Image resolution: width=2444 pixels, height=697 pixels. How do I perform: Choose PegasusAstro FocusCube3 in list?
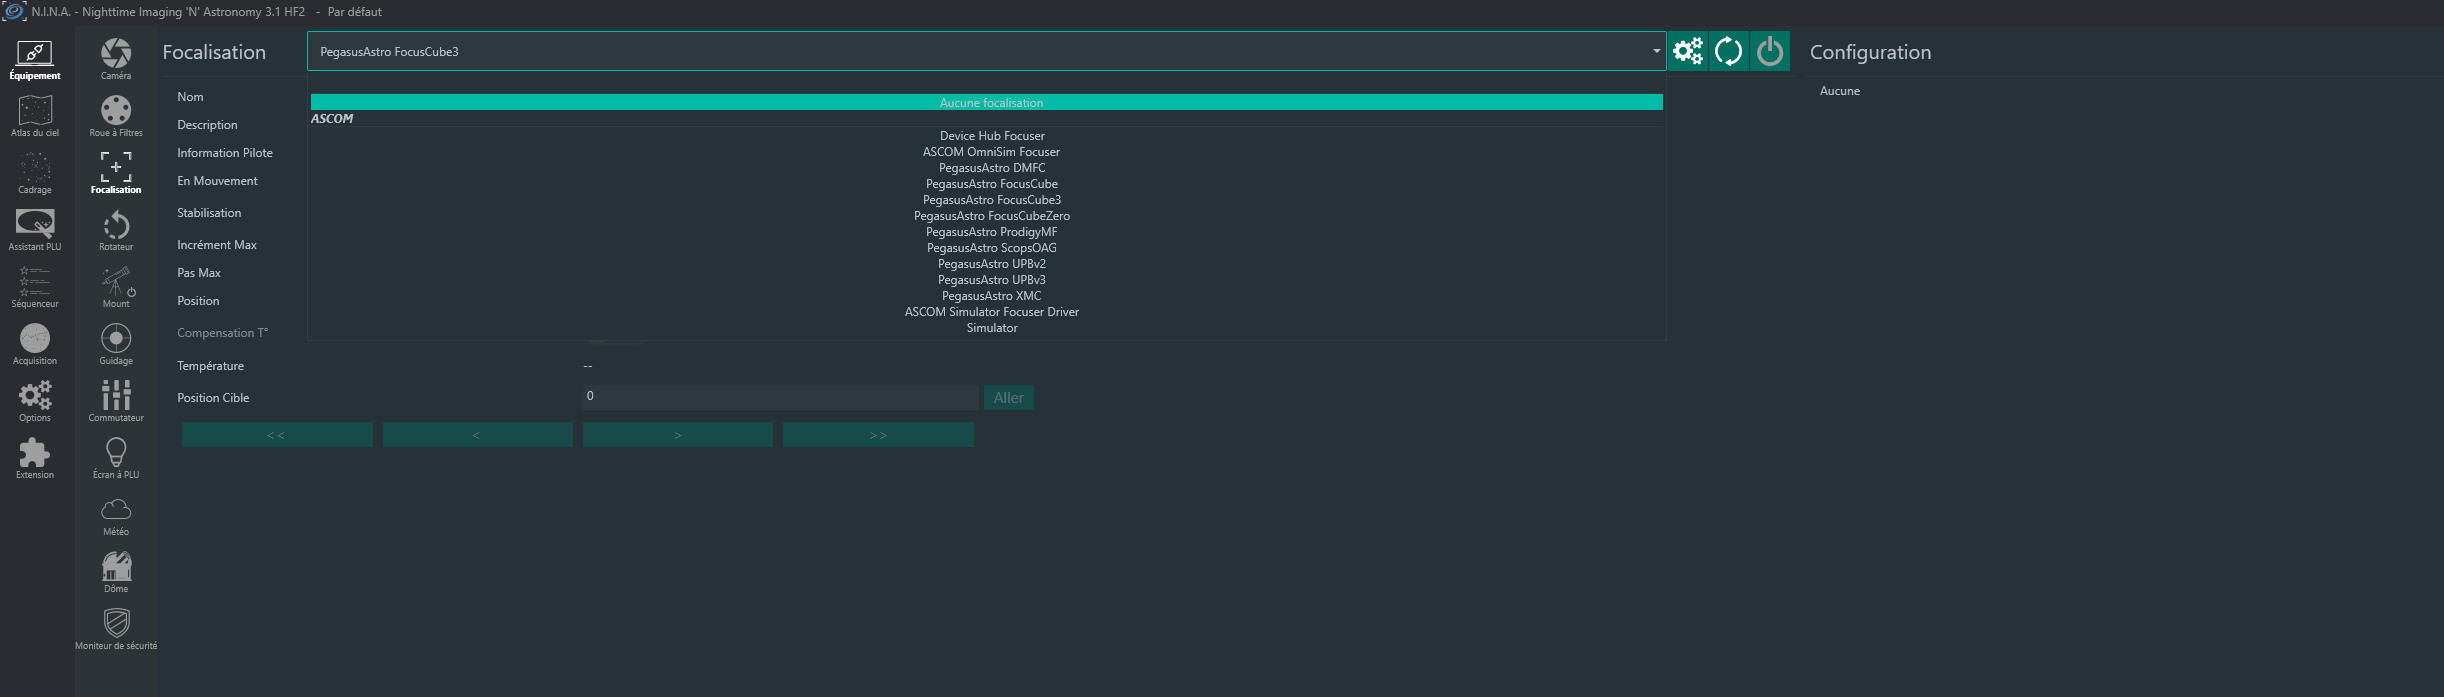click(992, 200)
